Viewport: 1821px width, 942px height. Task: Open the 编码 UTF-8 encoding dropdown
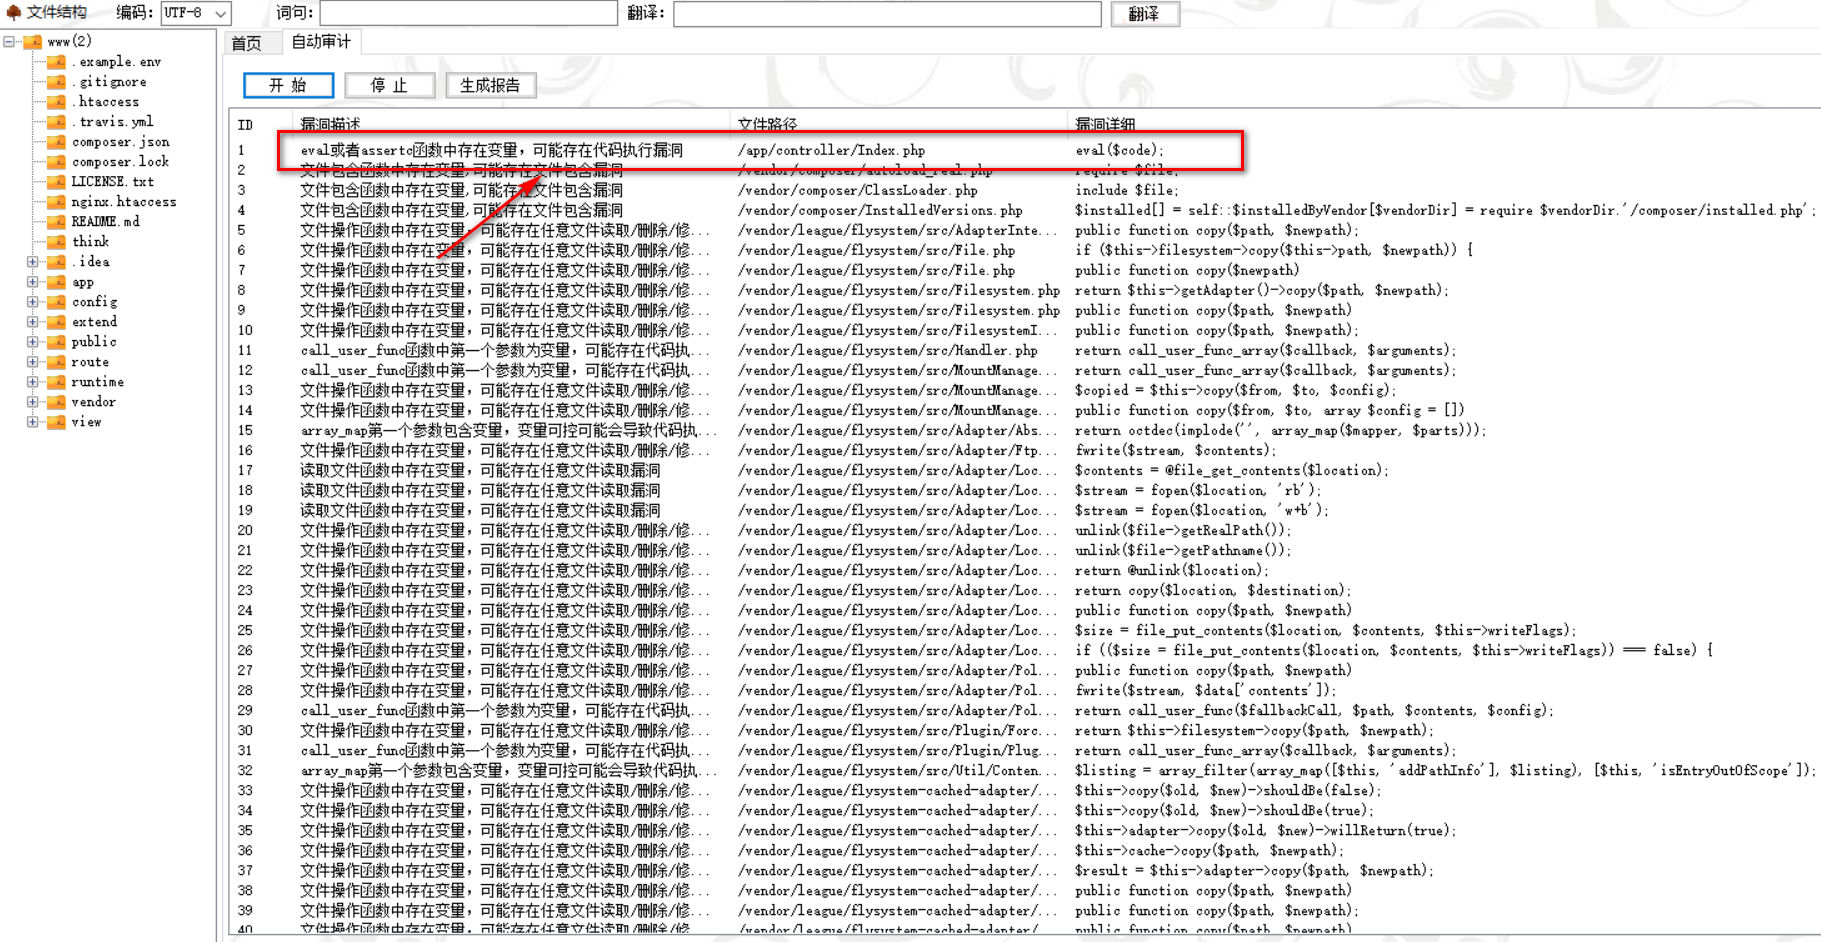(220, 13)
